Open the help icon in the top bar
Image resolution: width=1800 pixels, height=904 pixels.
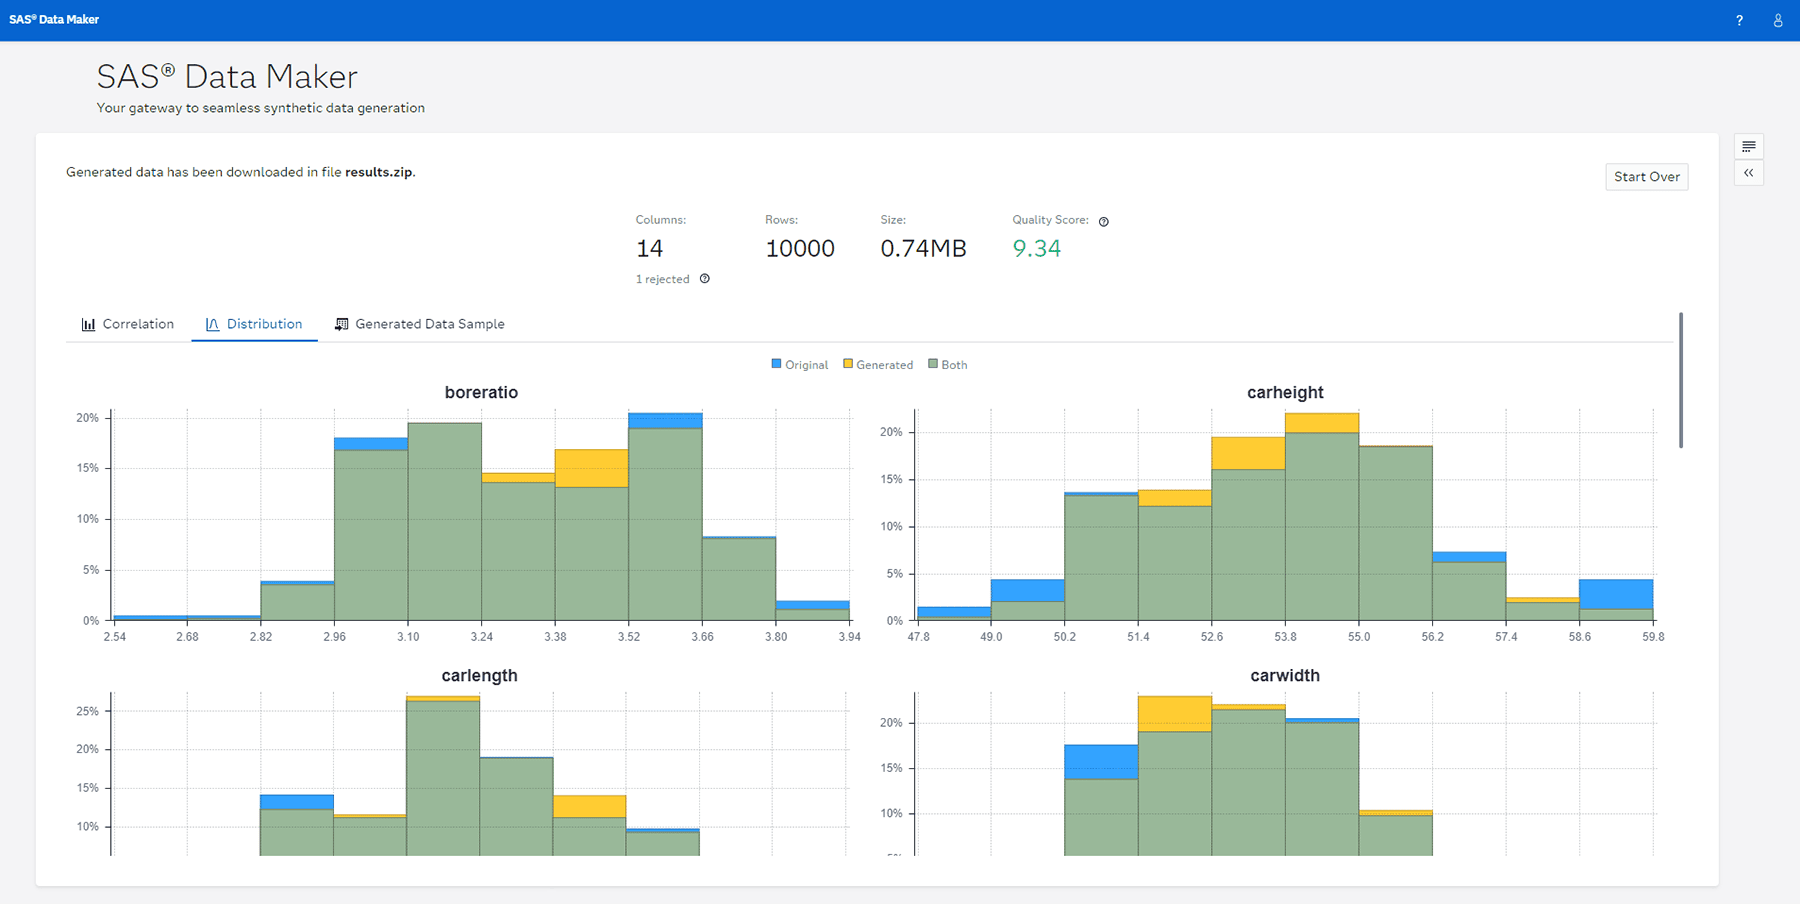pos(1739,19)
